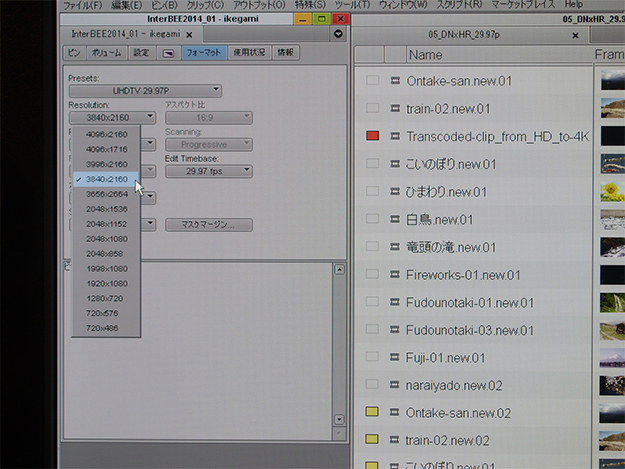
Task: Click the scroll-down arrow in project window
Action: (x=339, y=419)
